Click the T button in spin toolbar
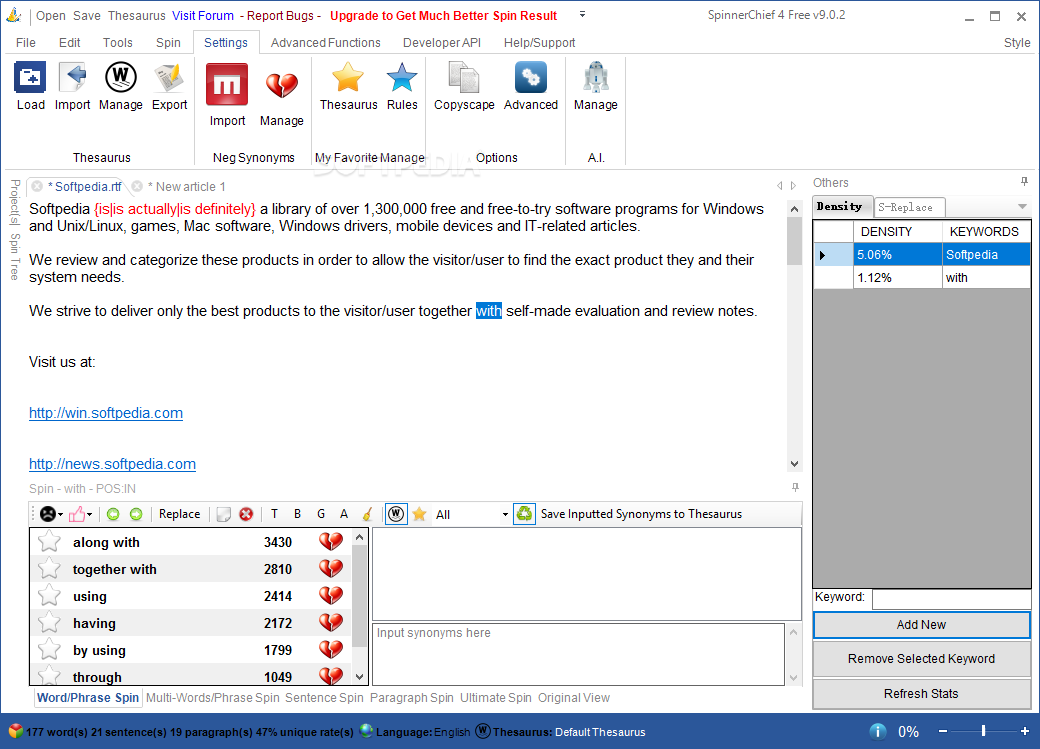Viewport: 1040px width, 749px height. (x=274, y=514)
